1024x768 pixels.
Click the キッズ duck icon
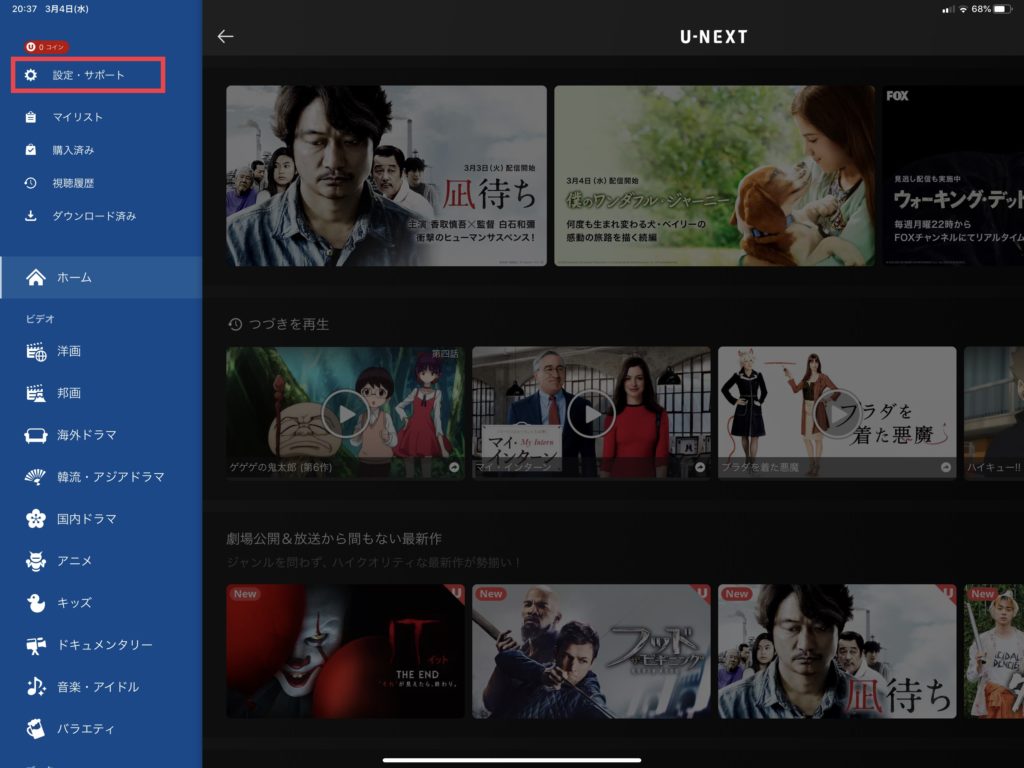[x=36, y=603]
